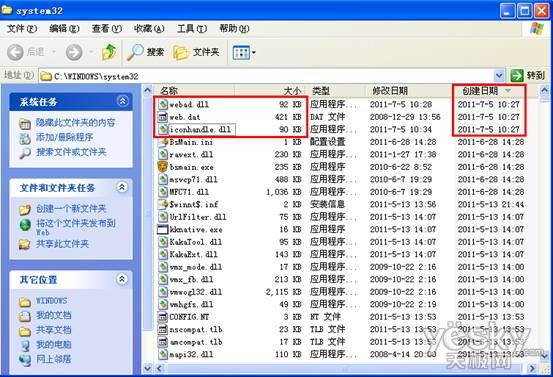Select the mapi32.dll file icon
The image size is (553, 377).
point(163,354)
